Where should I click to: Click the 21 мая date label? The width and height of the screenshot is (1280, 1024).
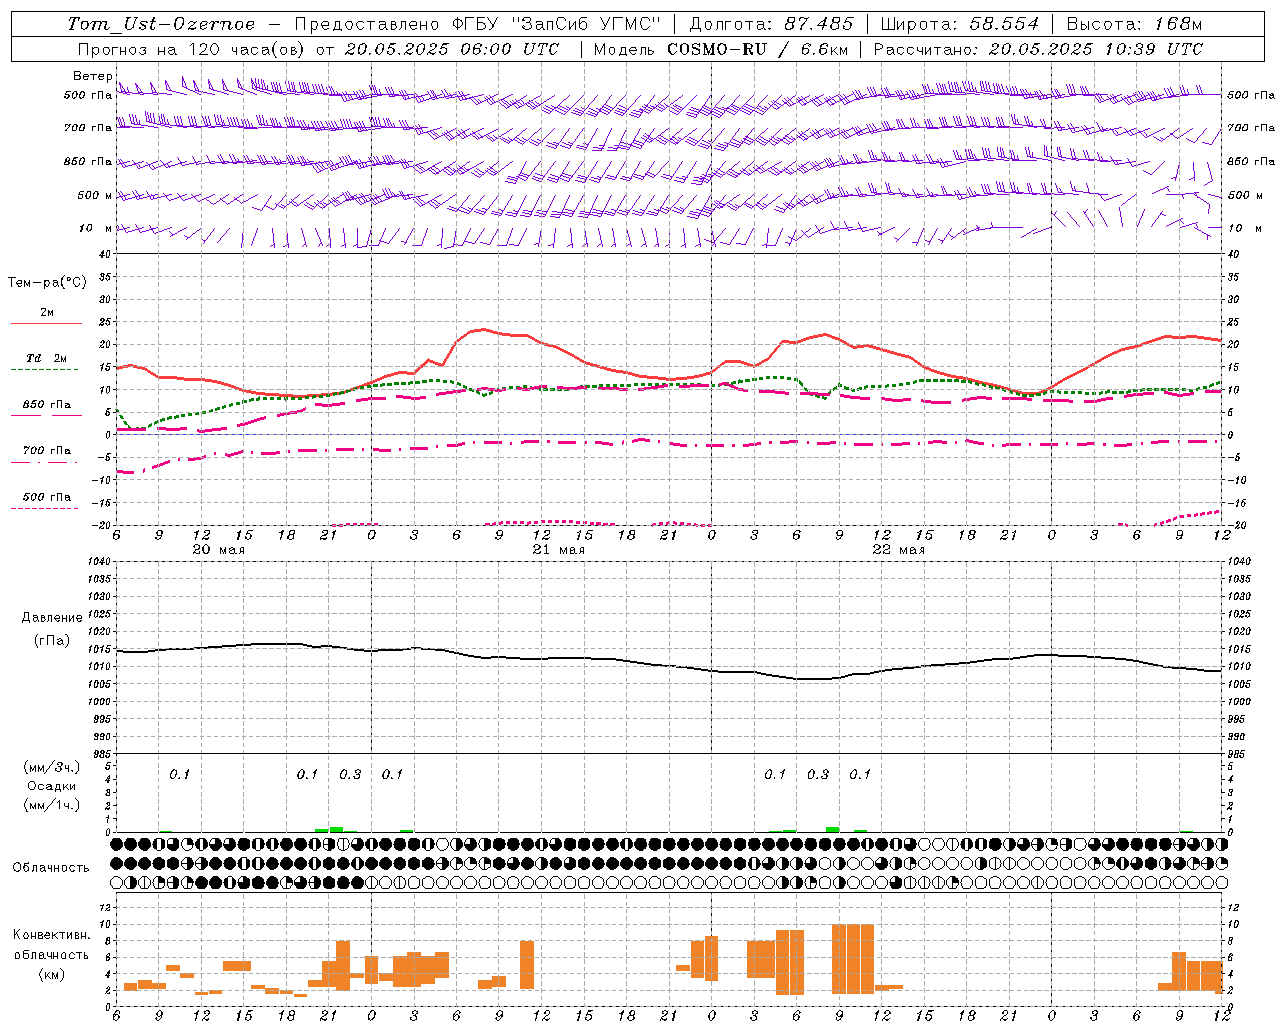(x=558, y=550)
